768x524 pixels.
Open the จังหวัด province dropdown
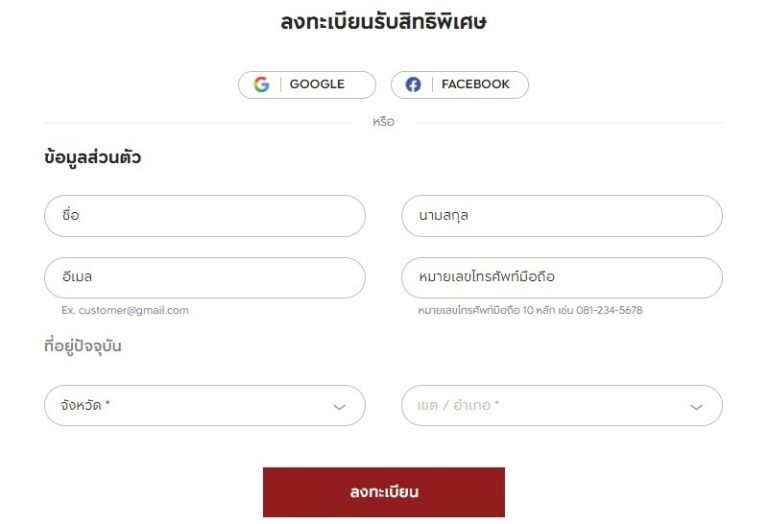(x=205, y=405)
